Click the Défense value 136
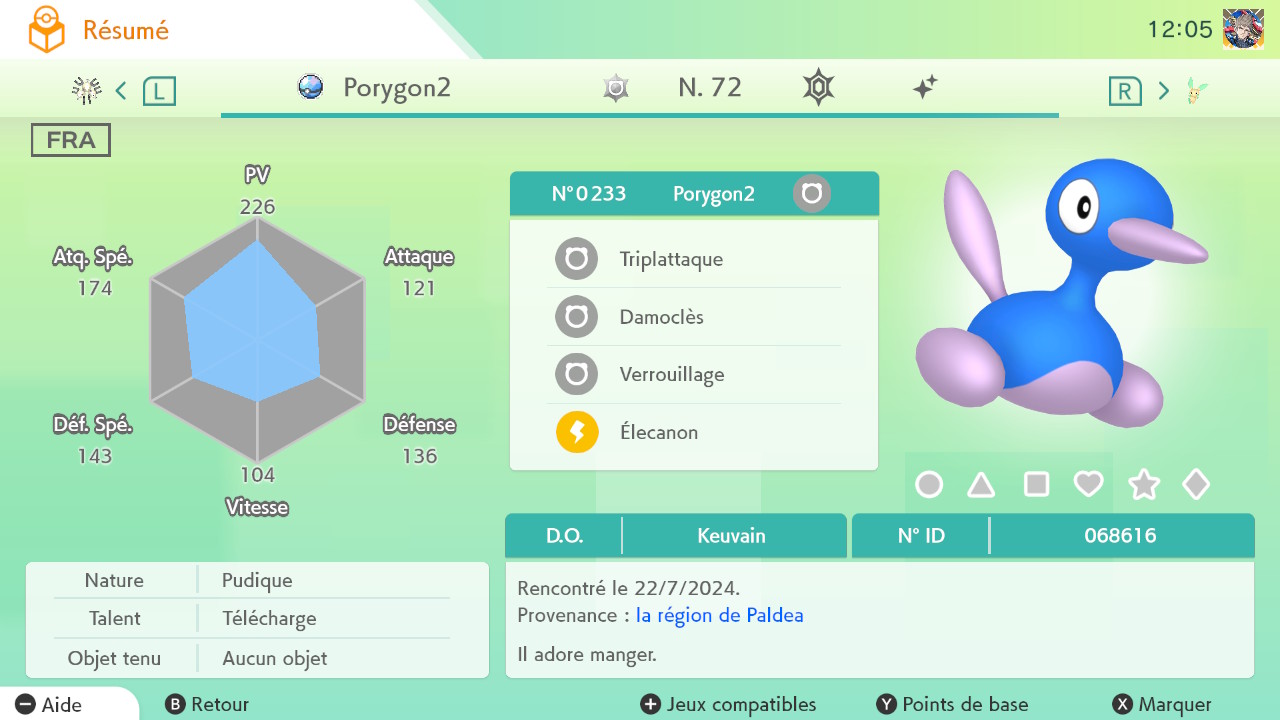 [x=419, y=456]
